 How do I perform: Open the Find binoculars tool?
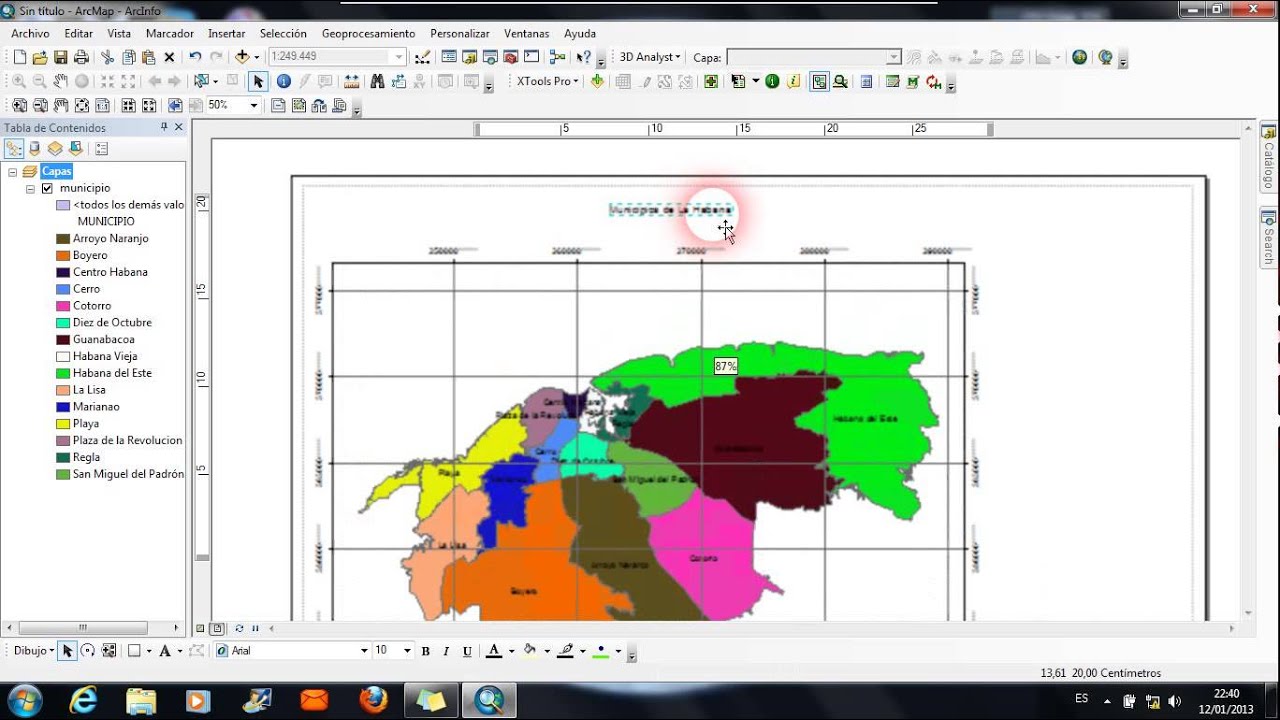point(377,81)
